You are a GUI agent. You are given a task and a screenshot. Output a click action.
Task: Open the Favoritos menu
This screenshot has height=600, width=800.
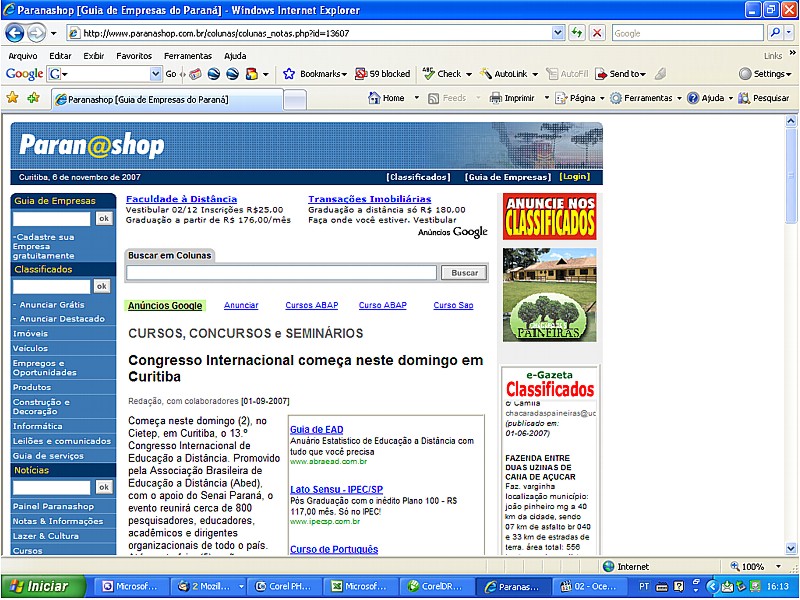pos(134,56)
